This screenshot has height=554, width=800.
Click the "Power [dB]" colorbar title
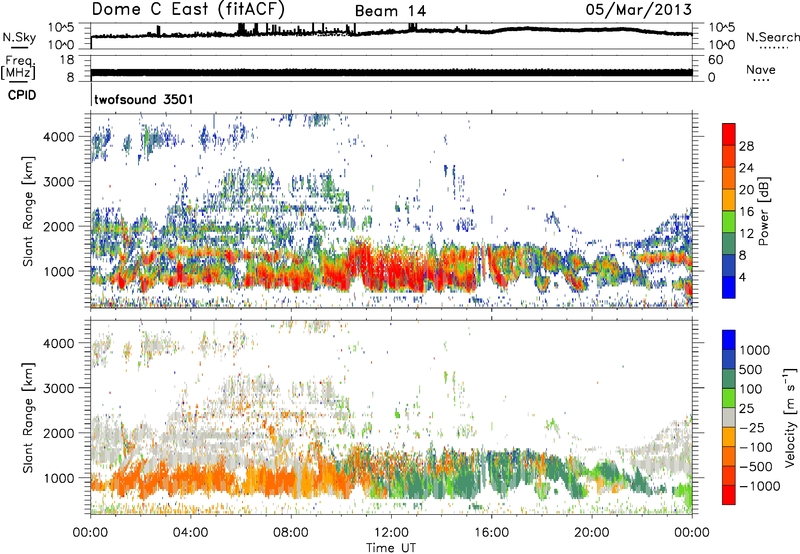[x=763, y=211]
